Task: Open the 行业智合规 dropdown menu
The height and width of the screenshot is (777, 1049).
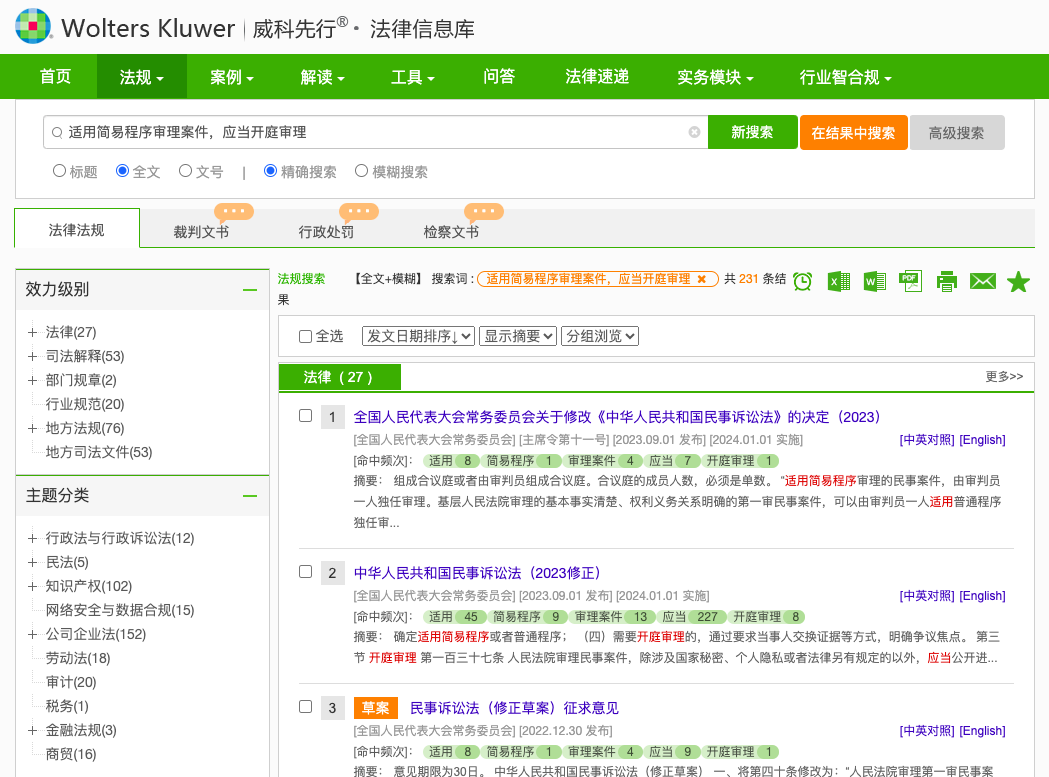Action: point(846,77)
